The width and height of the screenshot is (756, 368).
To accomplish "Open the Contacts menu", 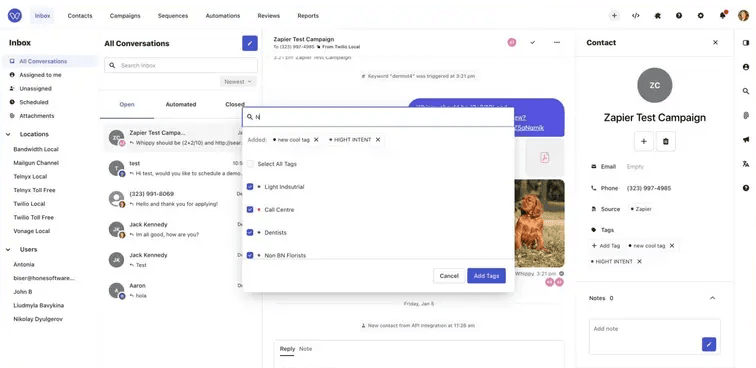I will click(x=80, y=15).
